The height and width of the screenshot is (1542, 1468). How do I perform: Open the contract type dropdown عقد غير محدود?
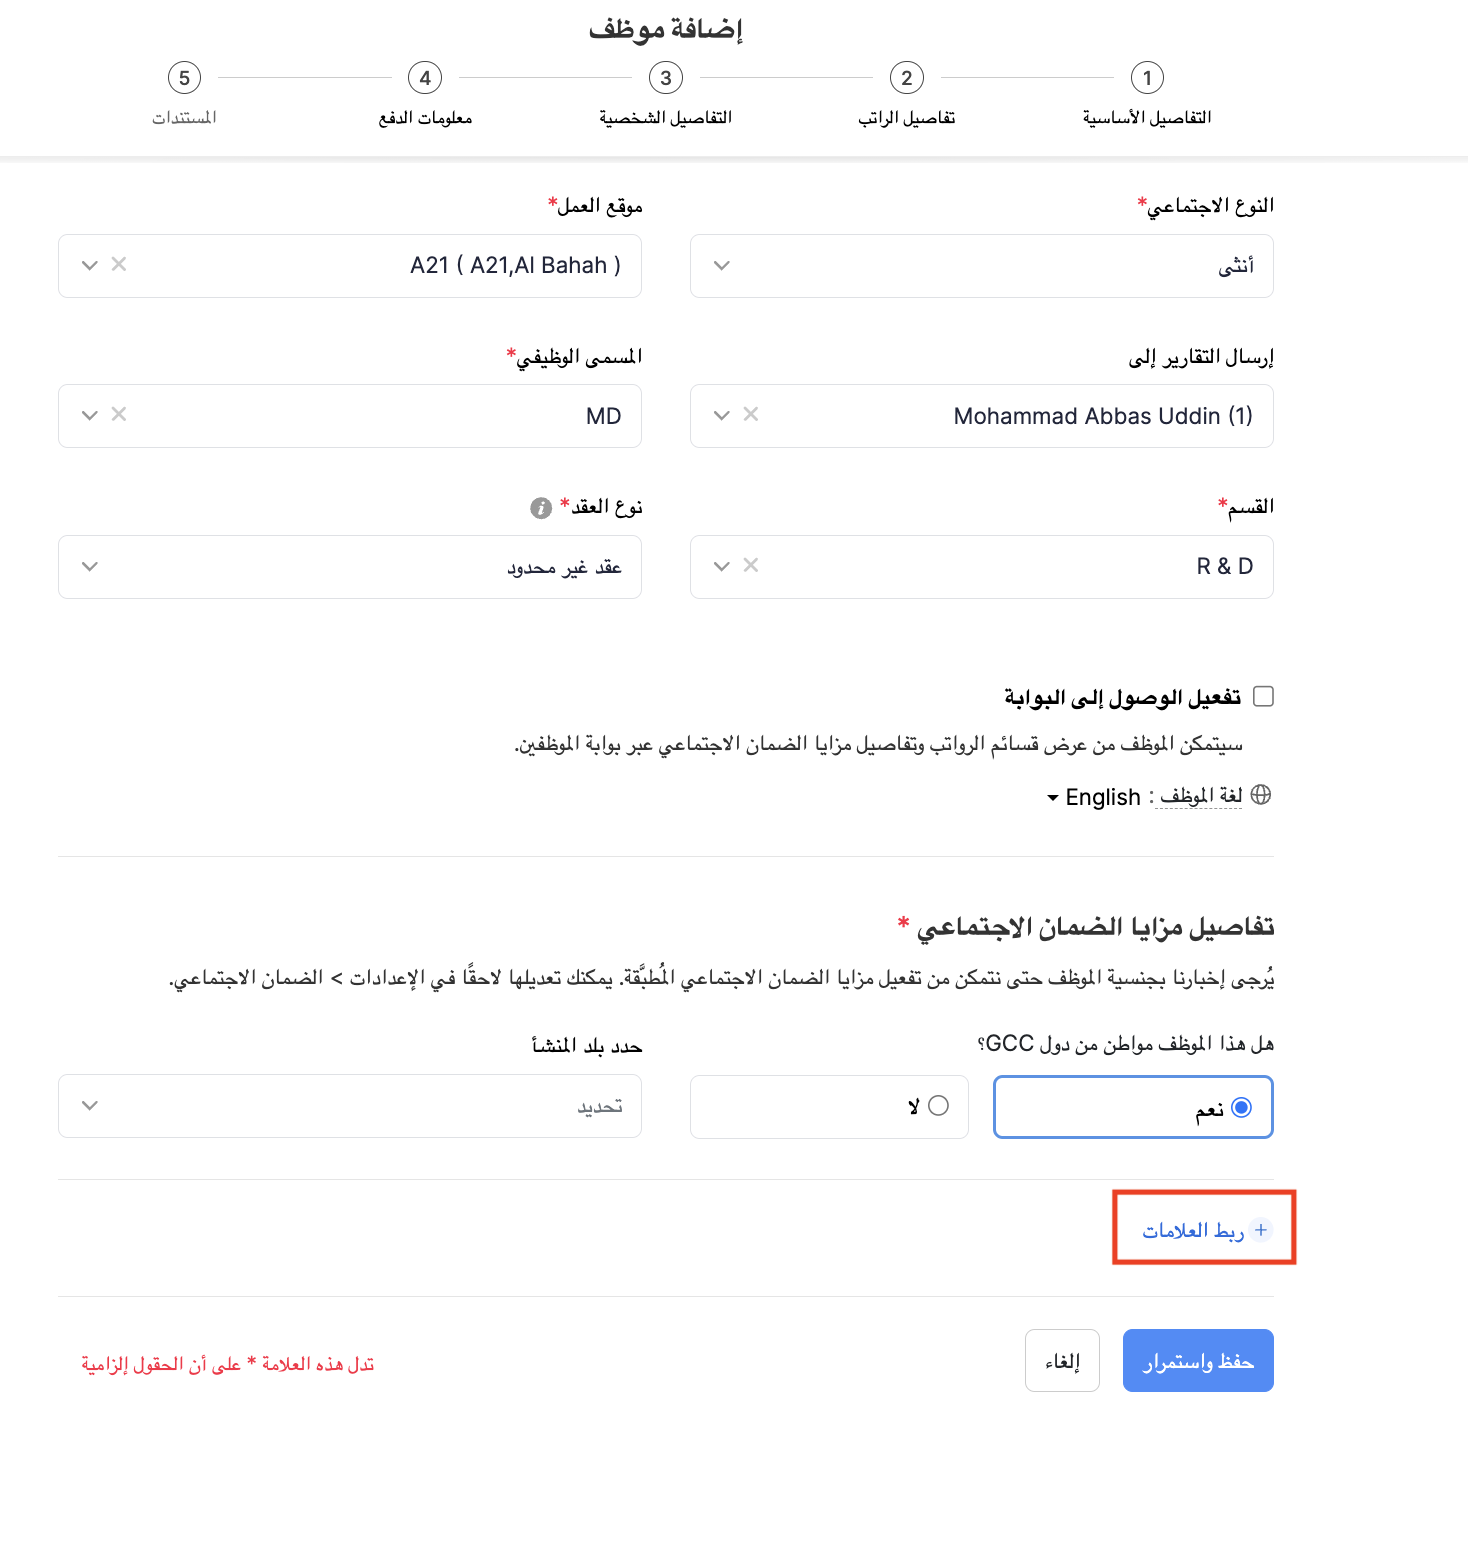coord(350,567)
